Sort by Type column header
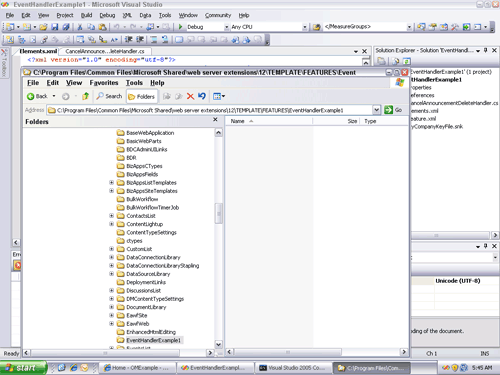The image size is (500, 375). [x=385, y=121]
